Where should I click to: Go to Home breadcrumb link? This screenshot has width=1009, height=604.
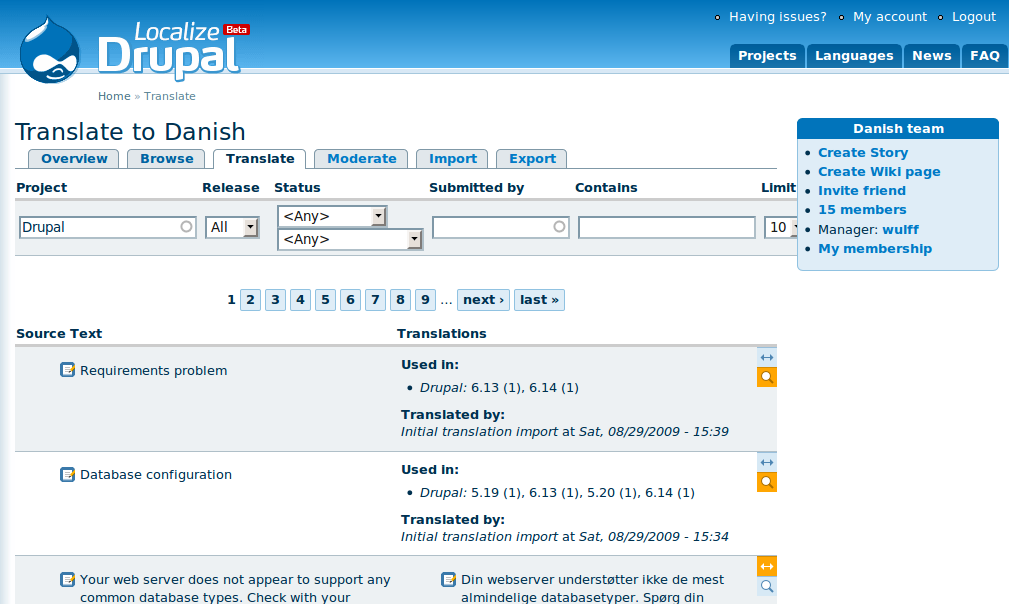pos(114,96)
